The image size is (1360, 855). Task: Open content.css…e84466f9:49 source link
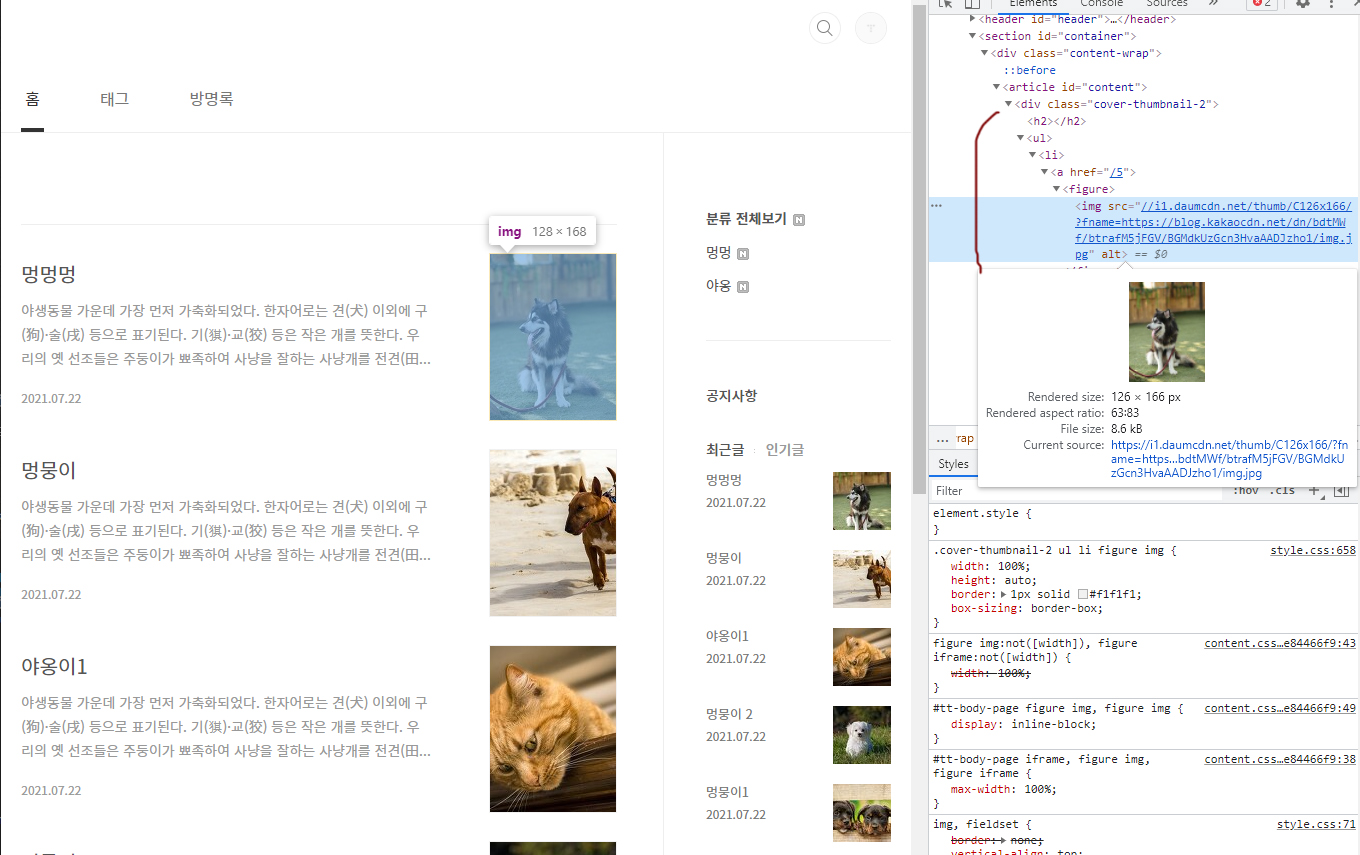coord(1280,708)
